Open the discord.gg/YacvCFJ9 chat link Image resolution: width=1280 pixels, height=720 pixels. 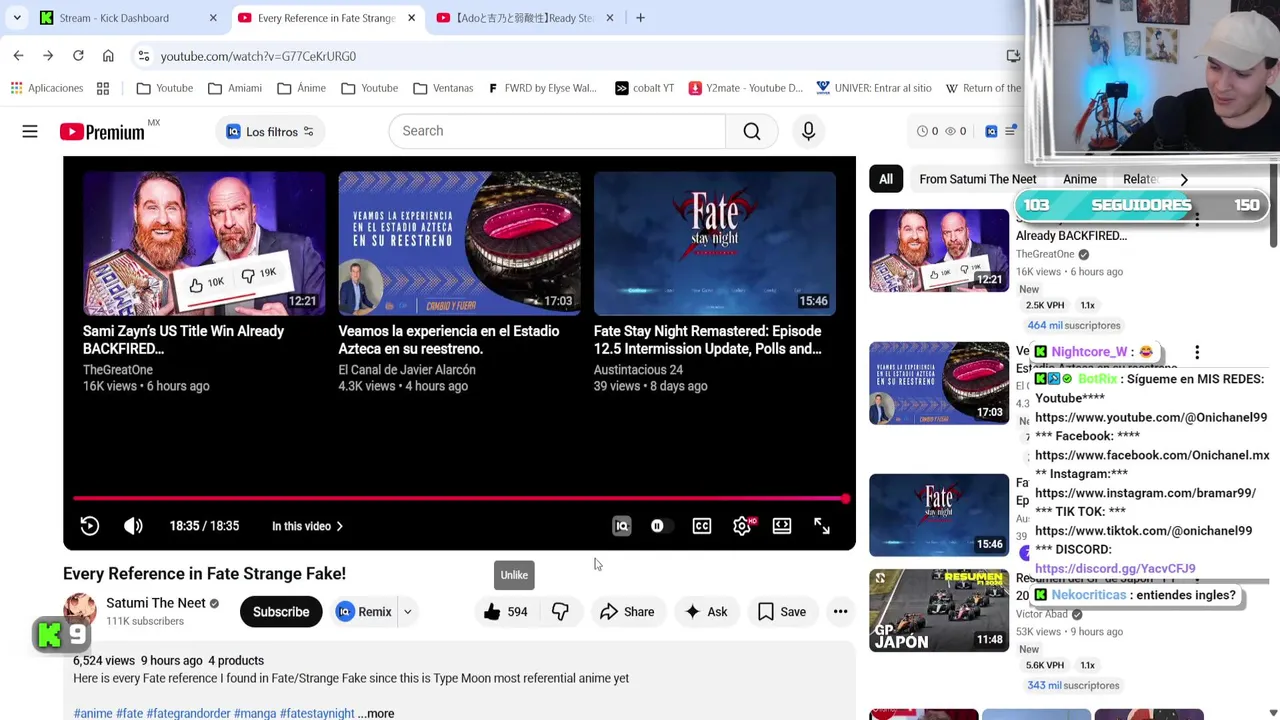pos(1115,568)
